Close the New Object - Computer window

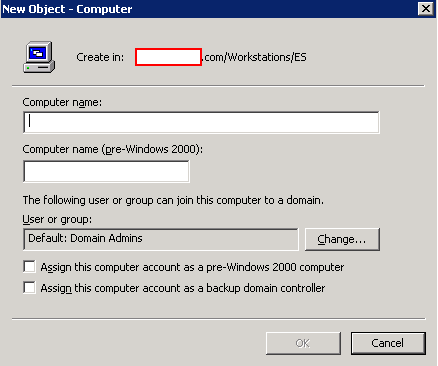point(426,9)
